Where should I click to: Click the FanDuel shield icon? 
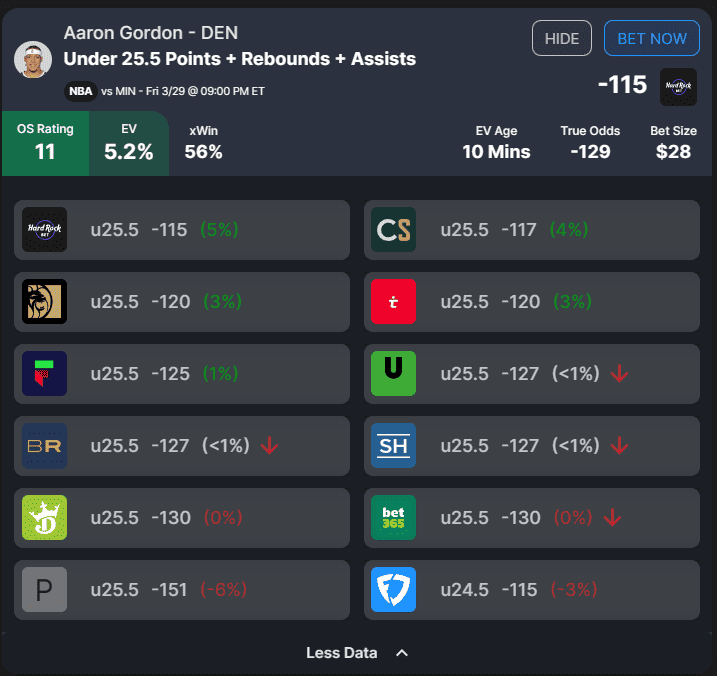pos(393,590)
